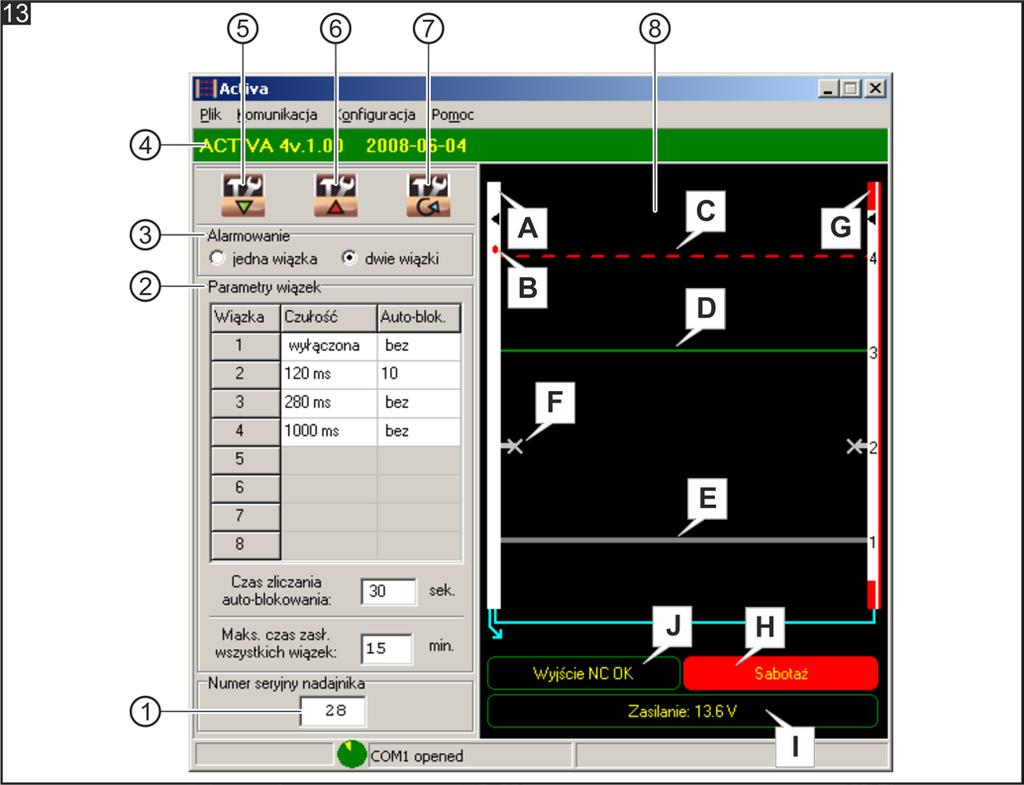Open the Komunikacja menu

(277, 115)
